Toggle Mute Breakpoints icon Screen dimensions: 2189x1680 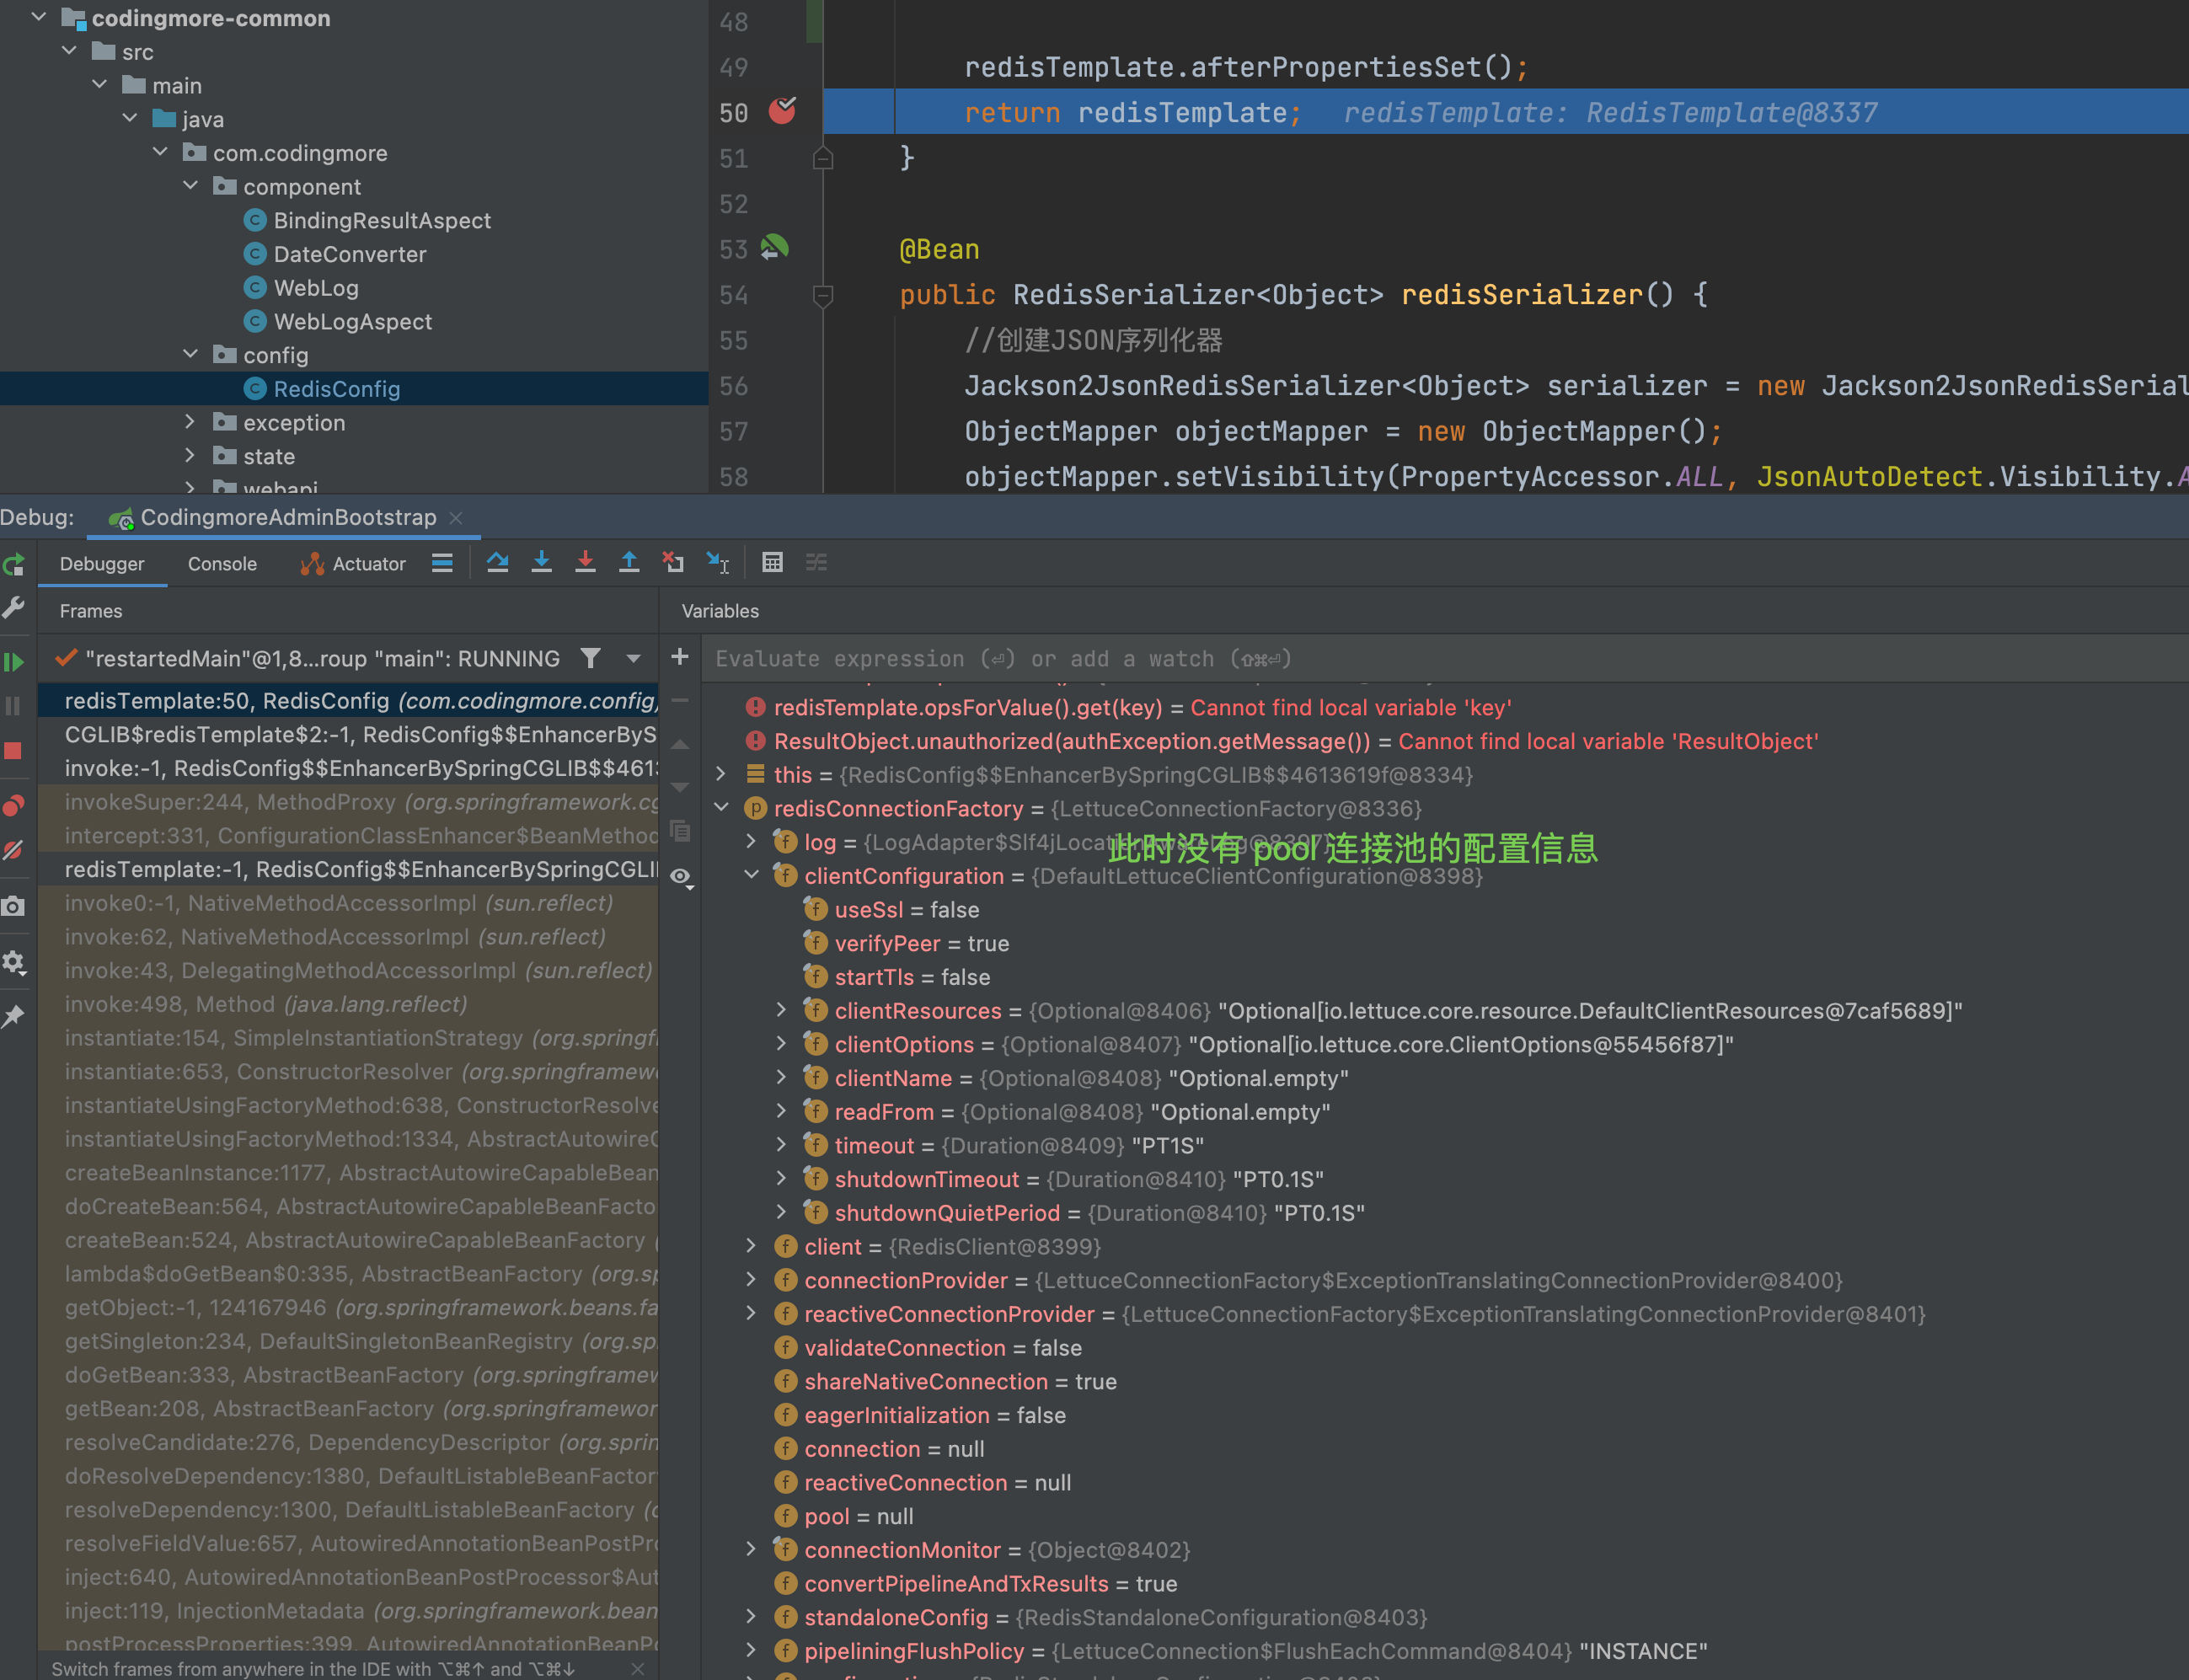(14, 851)
